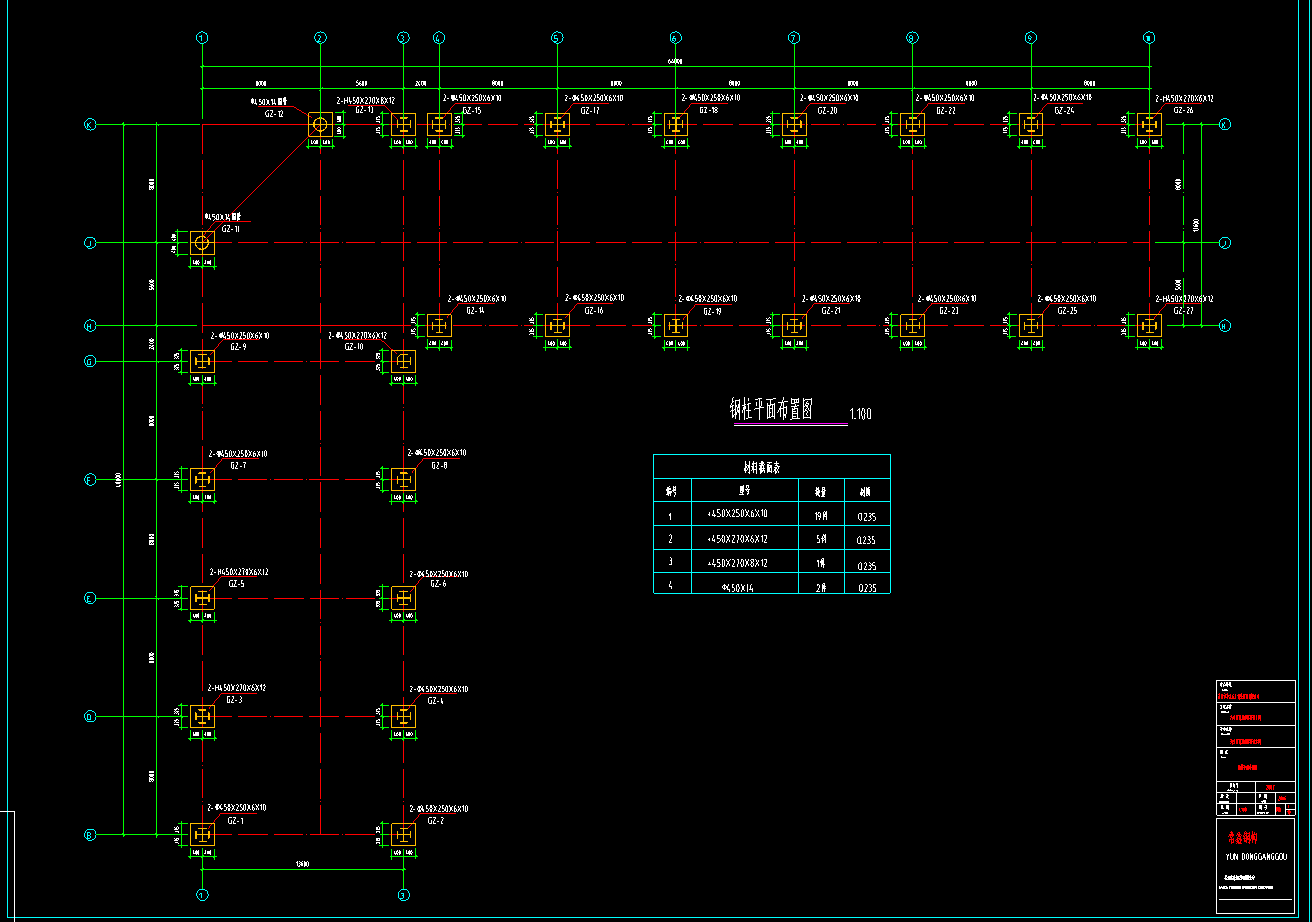
Task: Select the GZ-14 column symbol
Action: [439, 326]
